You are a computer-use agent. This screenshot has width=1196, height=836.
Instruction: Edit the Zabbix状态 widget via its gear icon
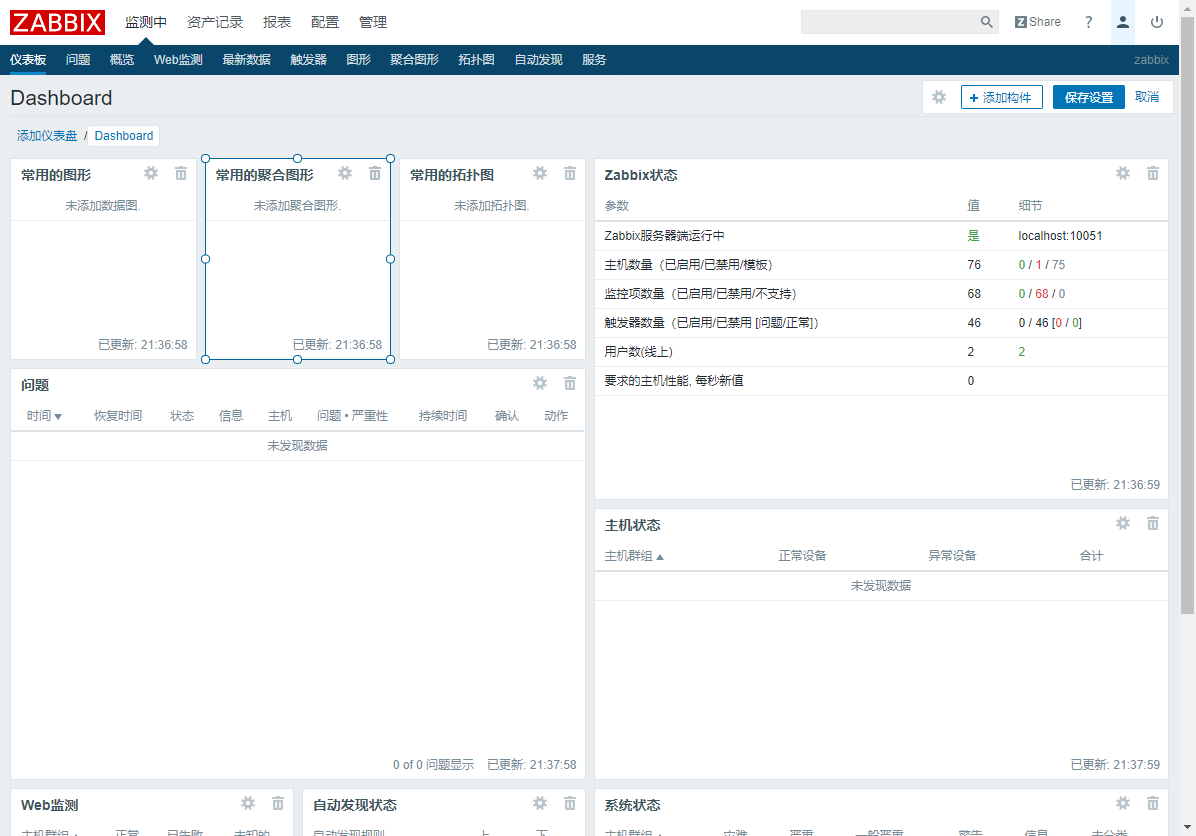[1122, 173]
